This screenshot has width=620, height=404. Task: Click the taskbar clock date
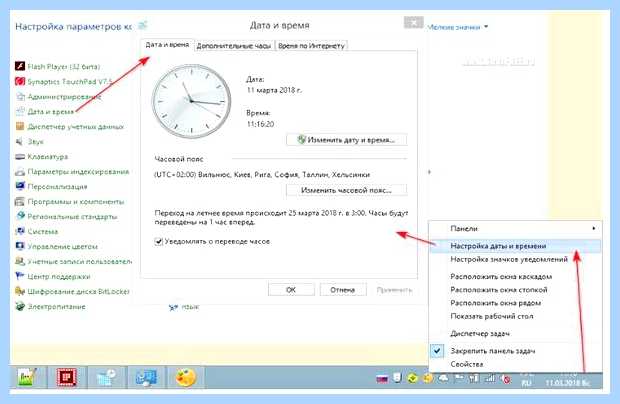tap(568, 383)
